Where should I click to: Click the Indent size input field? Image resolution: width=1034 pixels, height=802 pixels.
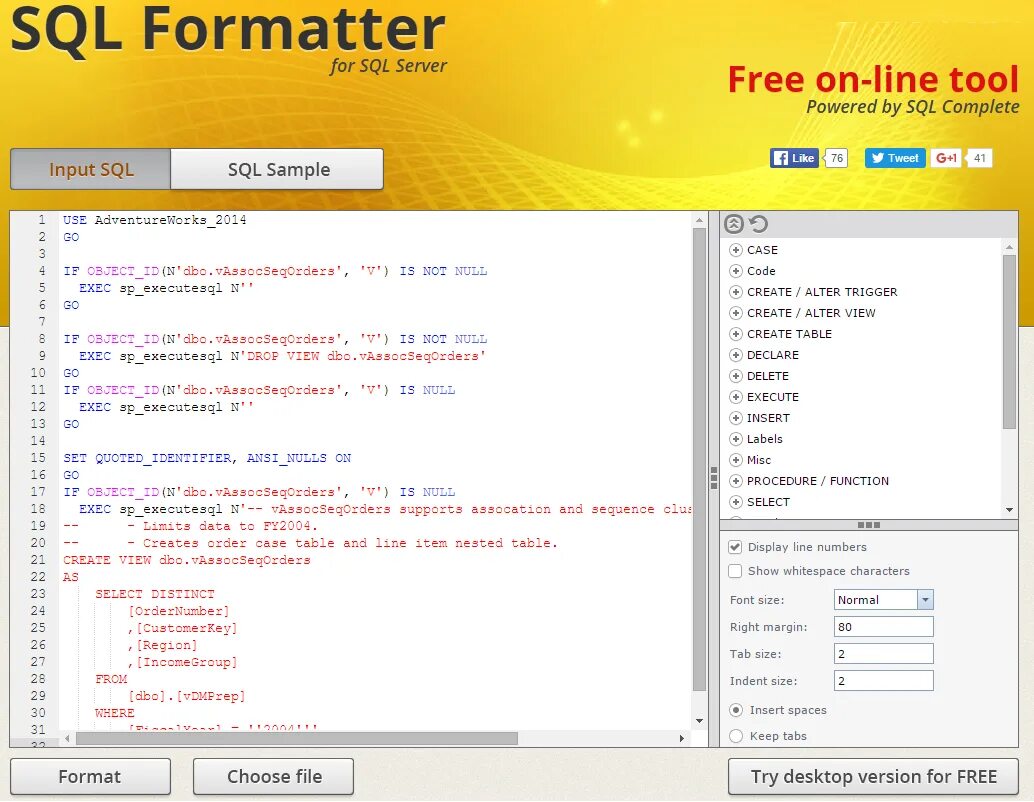884,681
